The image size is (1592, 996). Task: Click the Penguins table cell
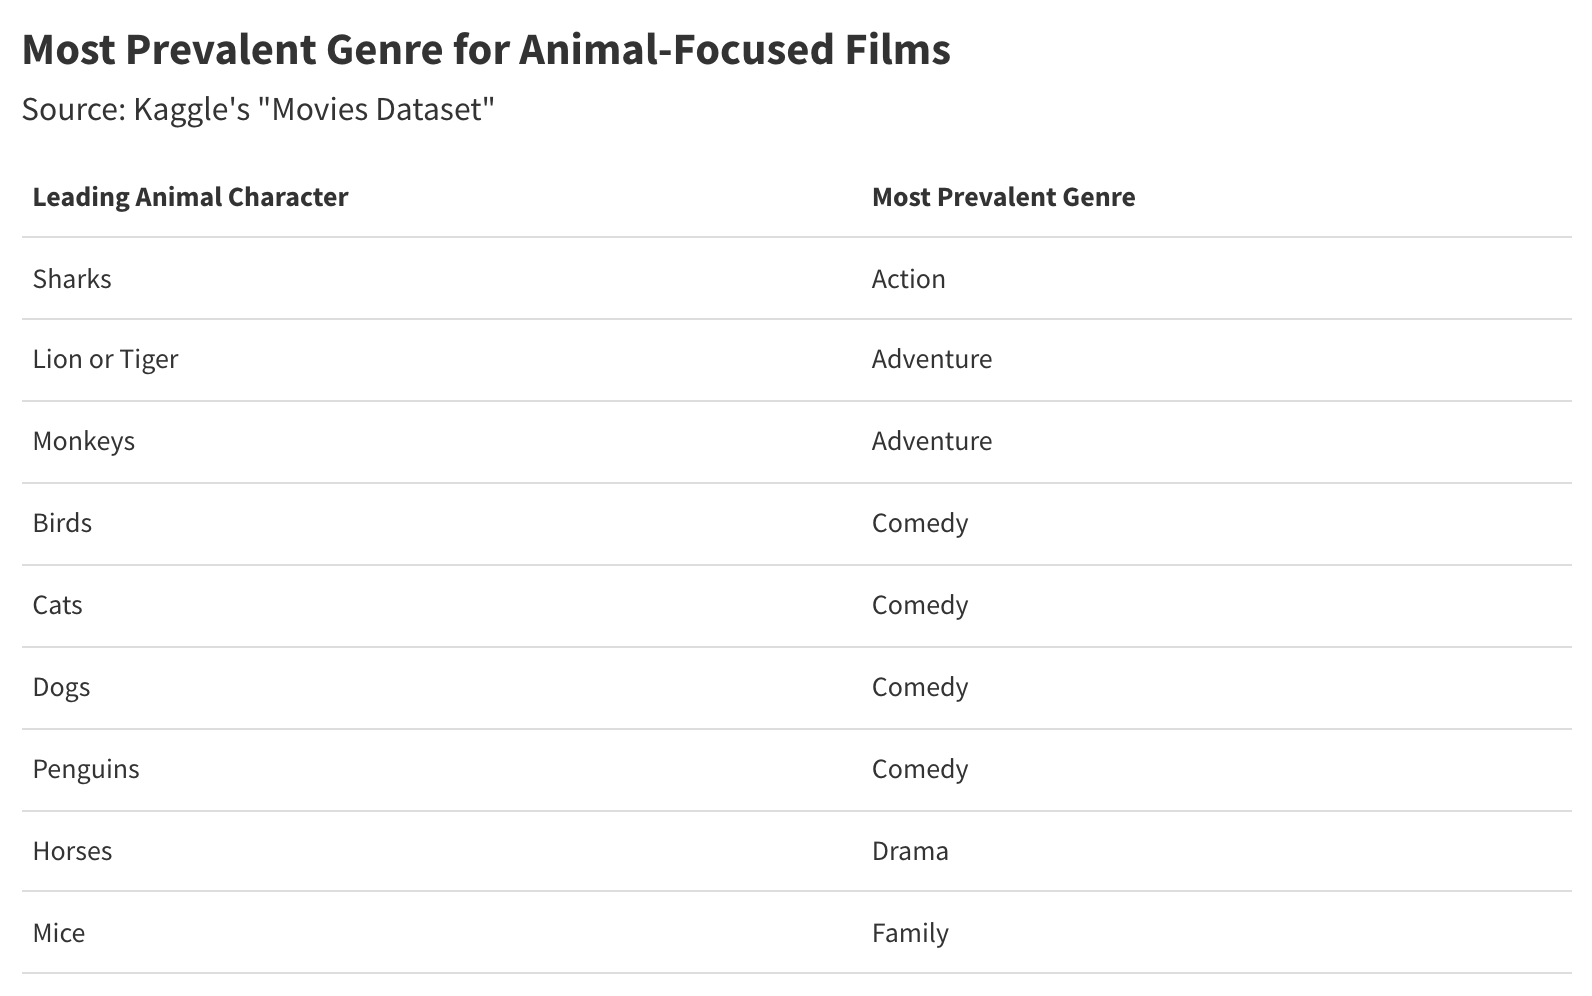coord(85,769)
